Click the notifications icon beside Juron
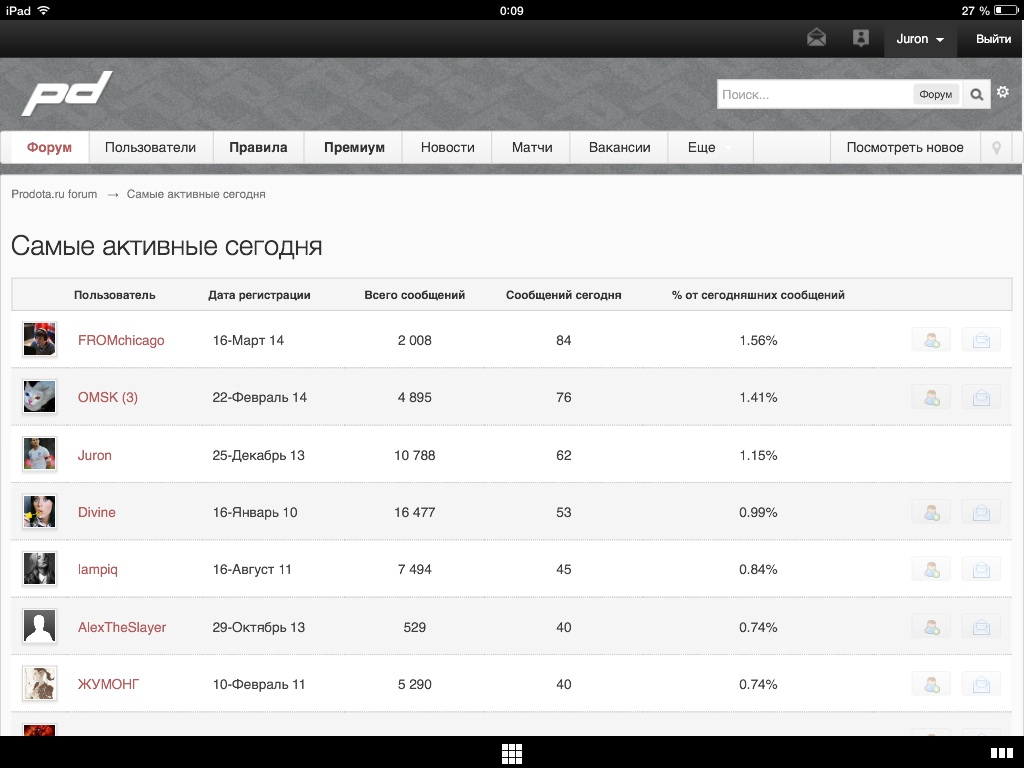The image size is (1024, 768). 860,38
